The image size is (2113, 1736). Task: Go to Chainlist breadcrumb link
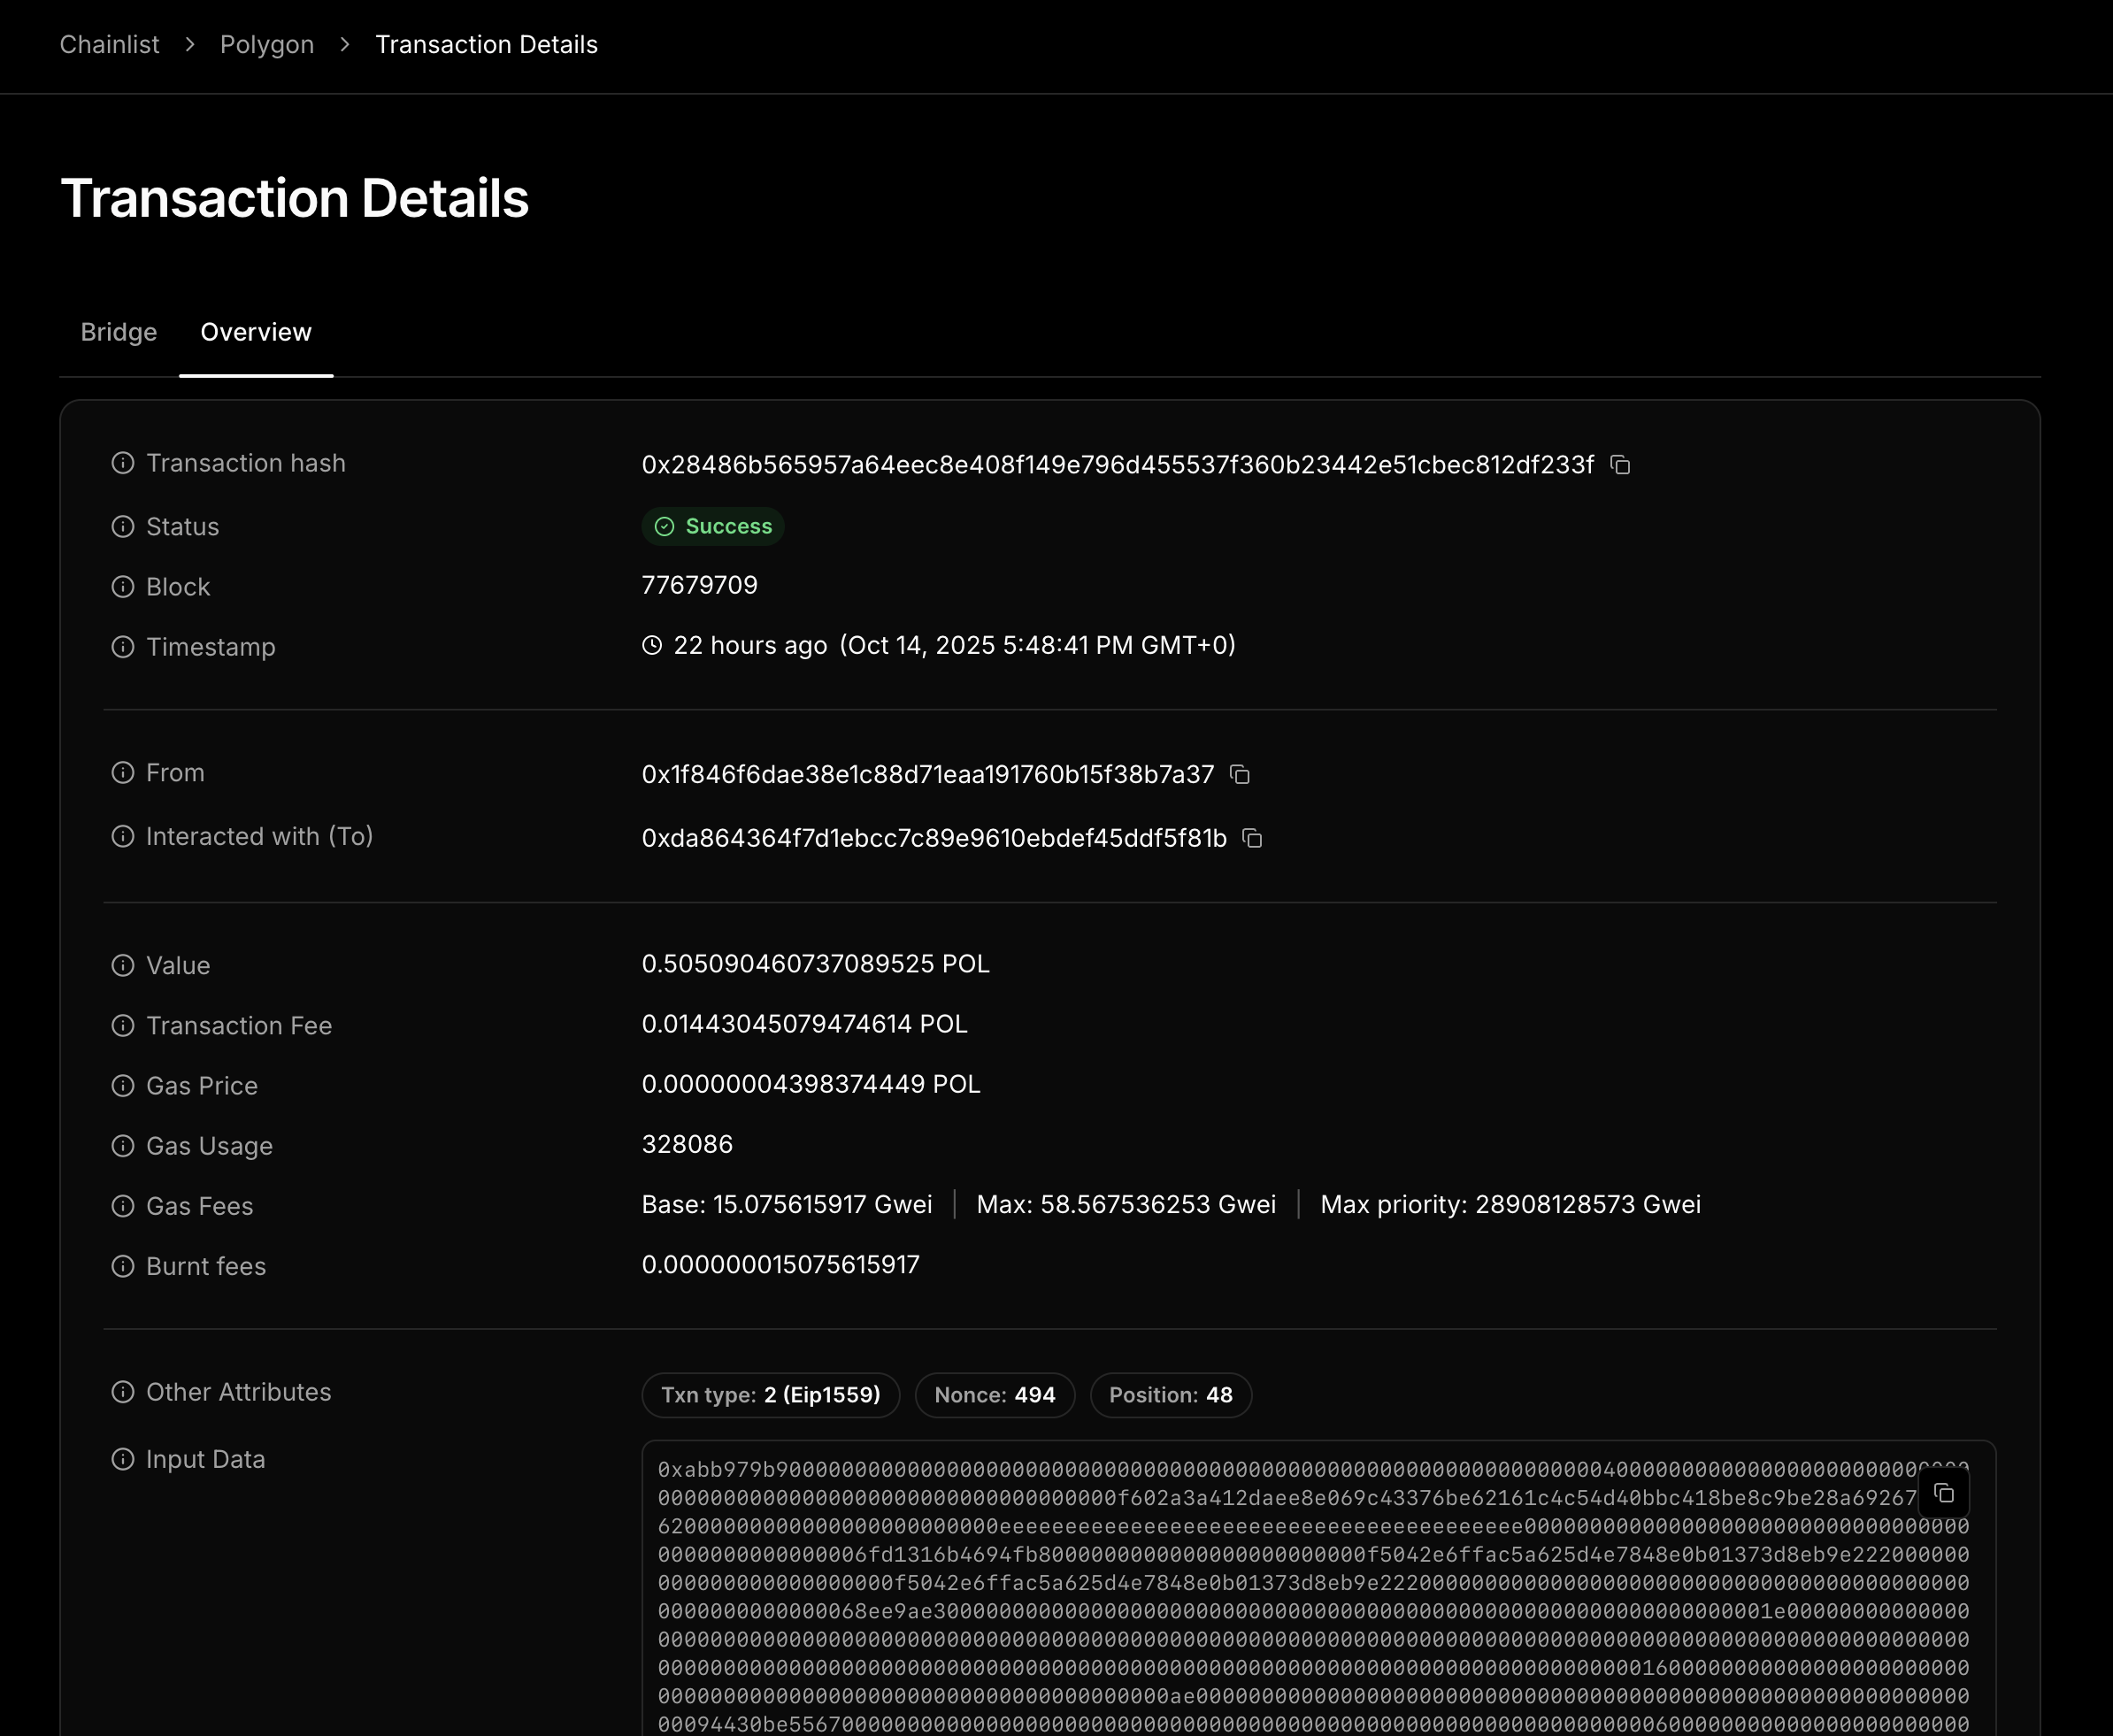[x=109, y=45]
